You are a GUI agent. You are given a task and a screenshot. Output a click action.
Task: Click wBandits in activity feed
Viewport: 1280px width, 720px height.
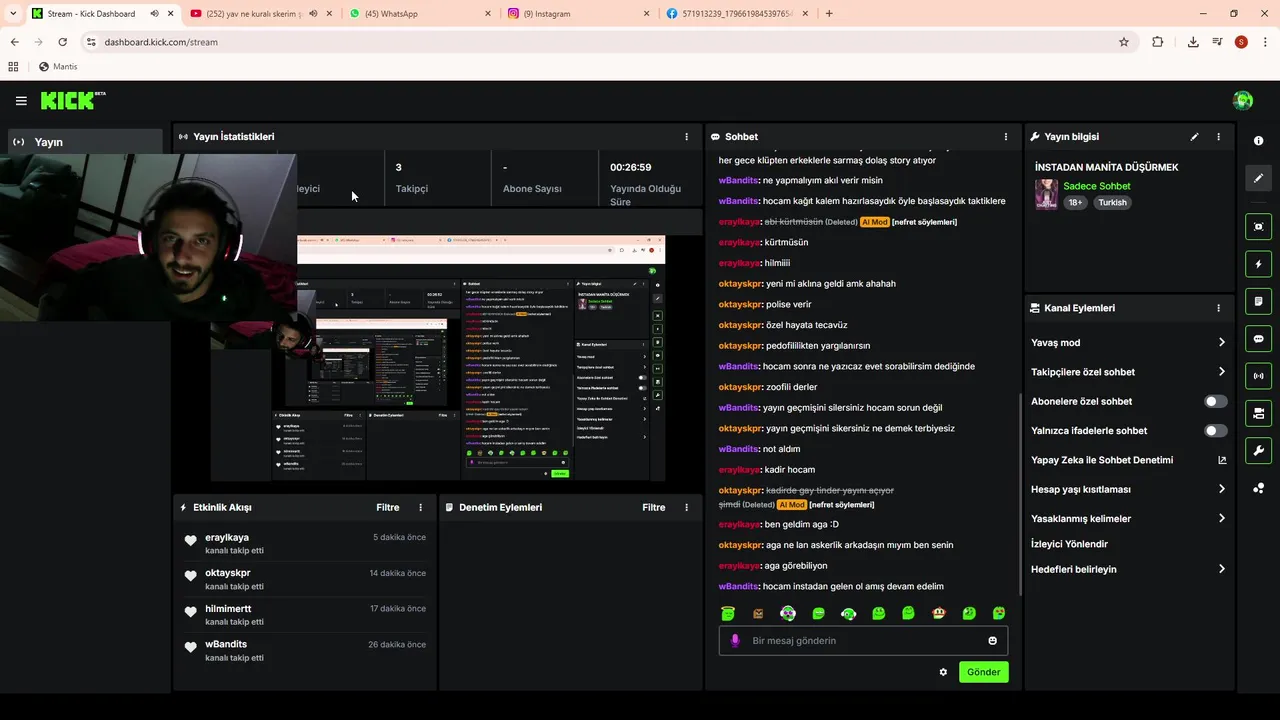(x=226, y=644)
